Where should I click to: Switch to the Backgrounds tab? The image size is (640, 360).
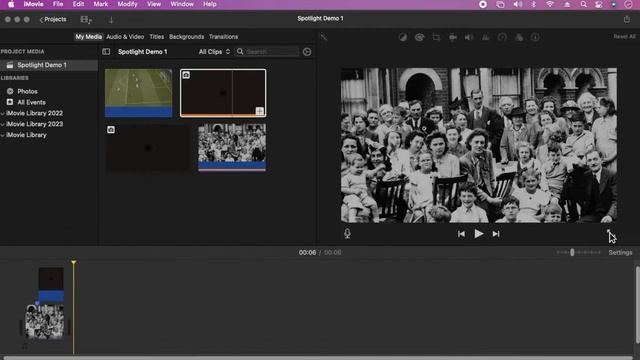[187, 37]
